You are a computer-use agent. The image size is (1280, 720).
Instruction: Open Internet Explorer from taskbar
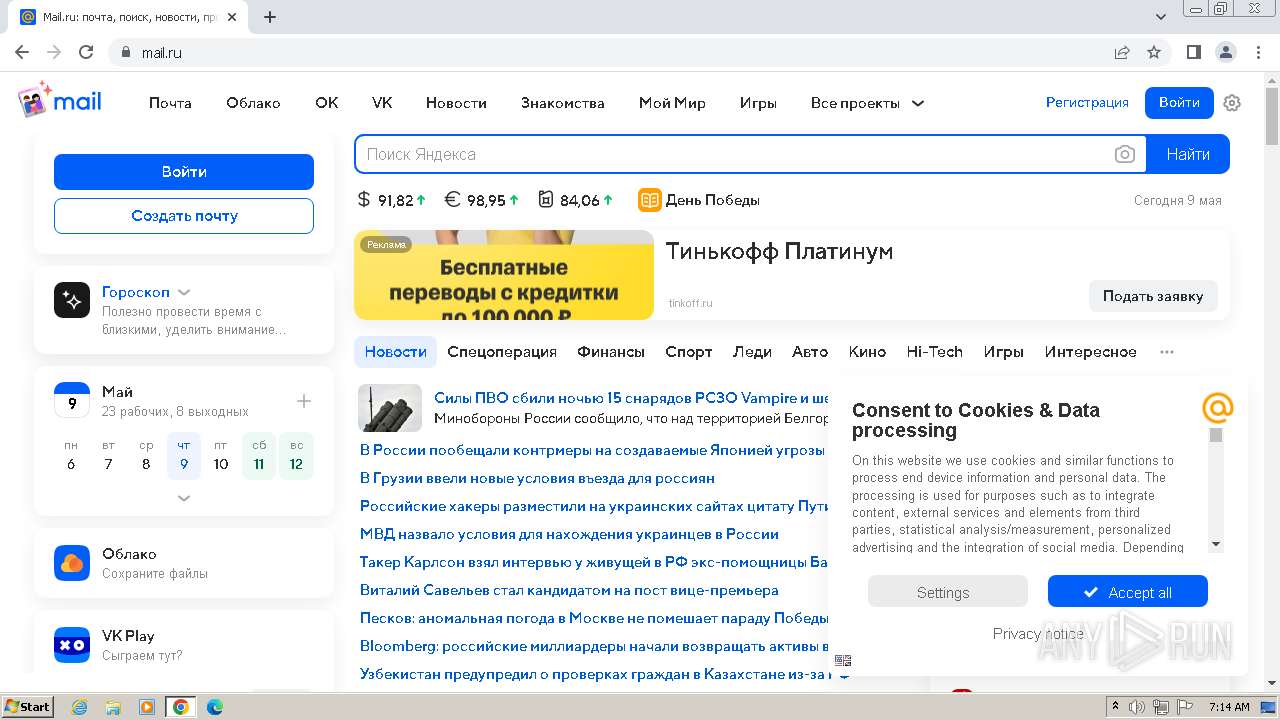[x=79, y=707]
